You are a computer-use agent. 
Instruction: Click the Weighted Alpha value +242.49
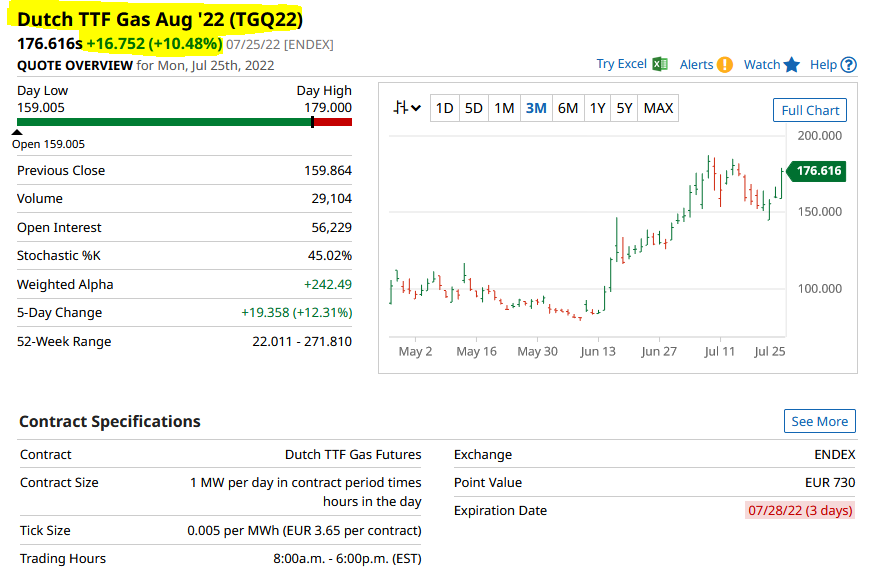pos(328,284)
